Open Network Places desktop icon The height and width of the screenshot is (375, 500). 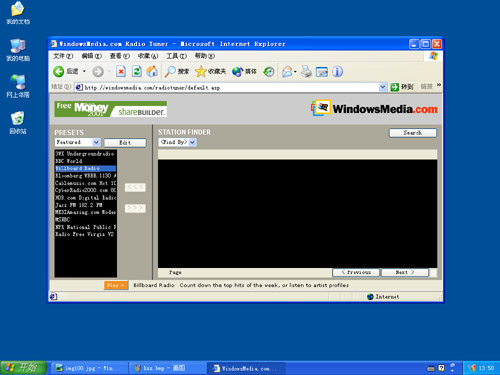[x=18, y=86]
